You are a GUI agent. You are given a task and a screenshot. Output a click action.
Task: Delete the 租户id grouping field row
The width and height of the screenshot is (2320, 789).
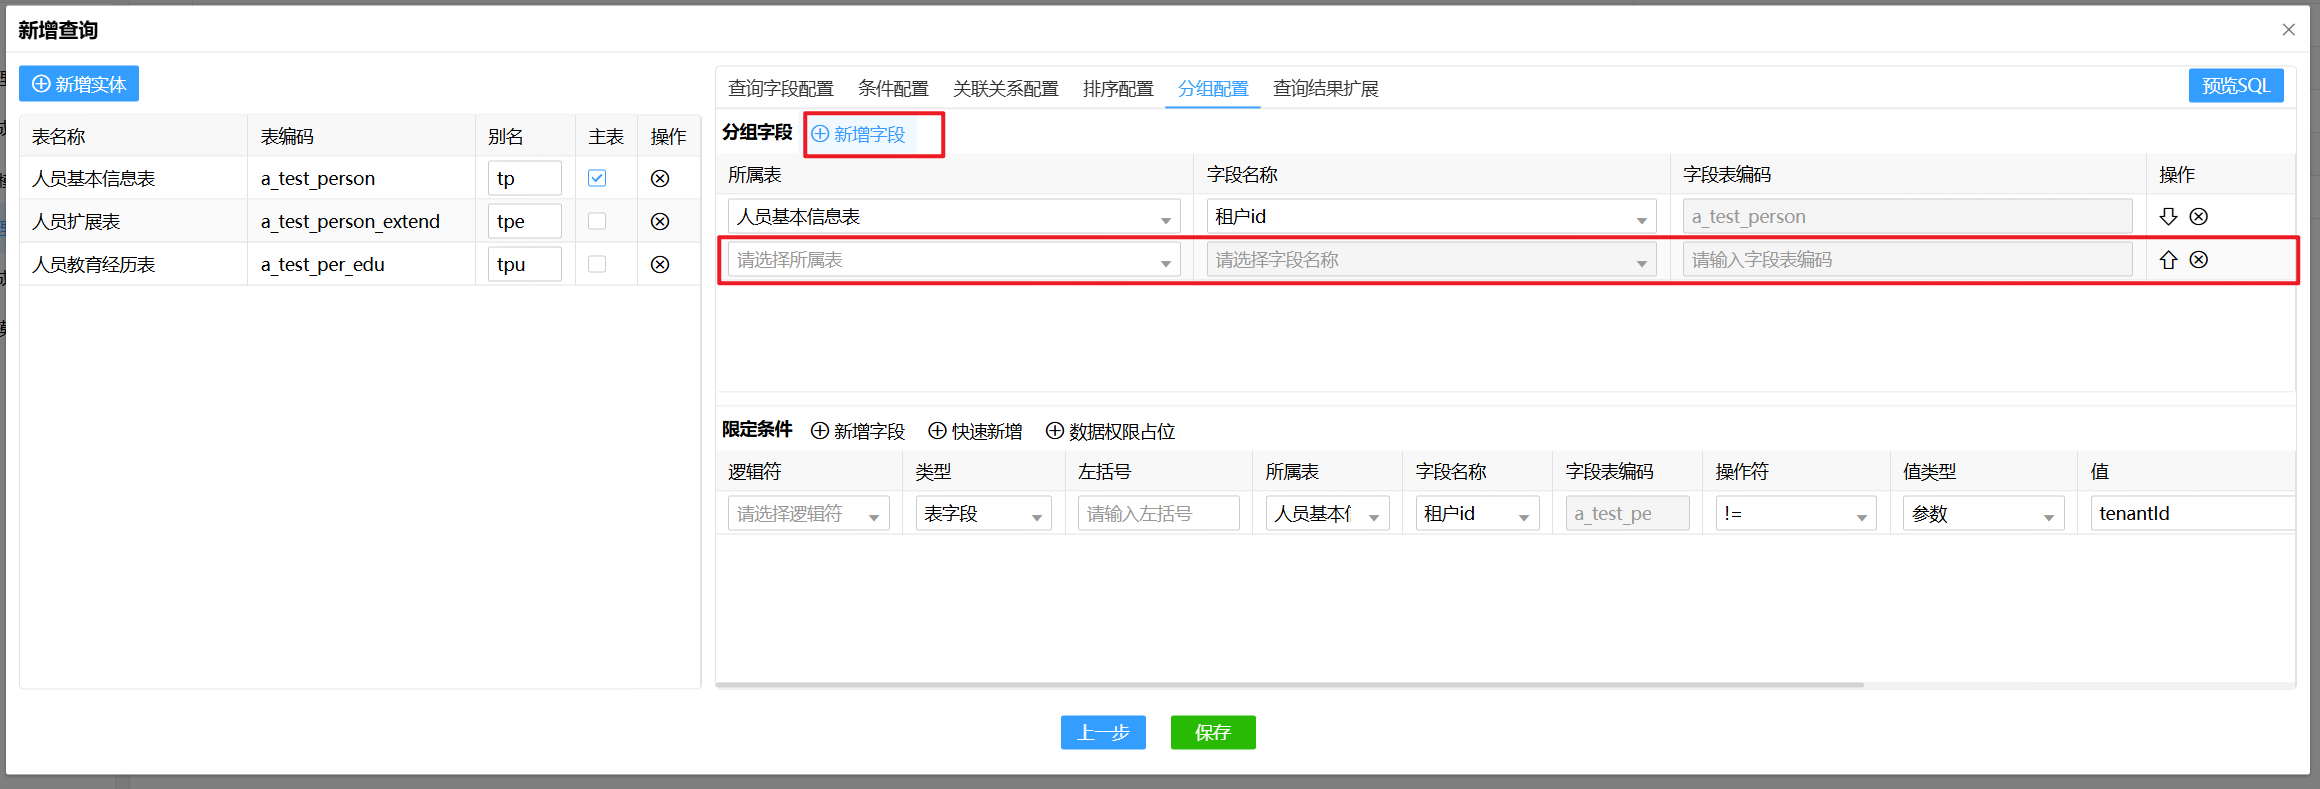point(2199,217)
